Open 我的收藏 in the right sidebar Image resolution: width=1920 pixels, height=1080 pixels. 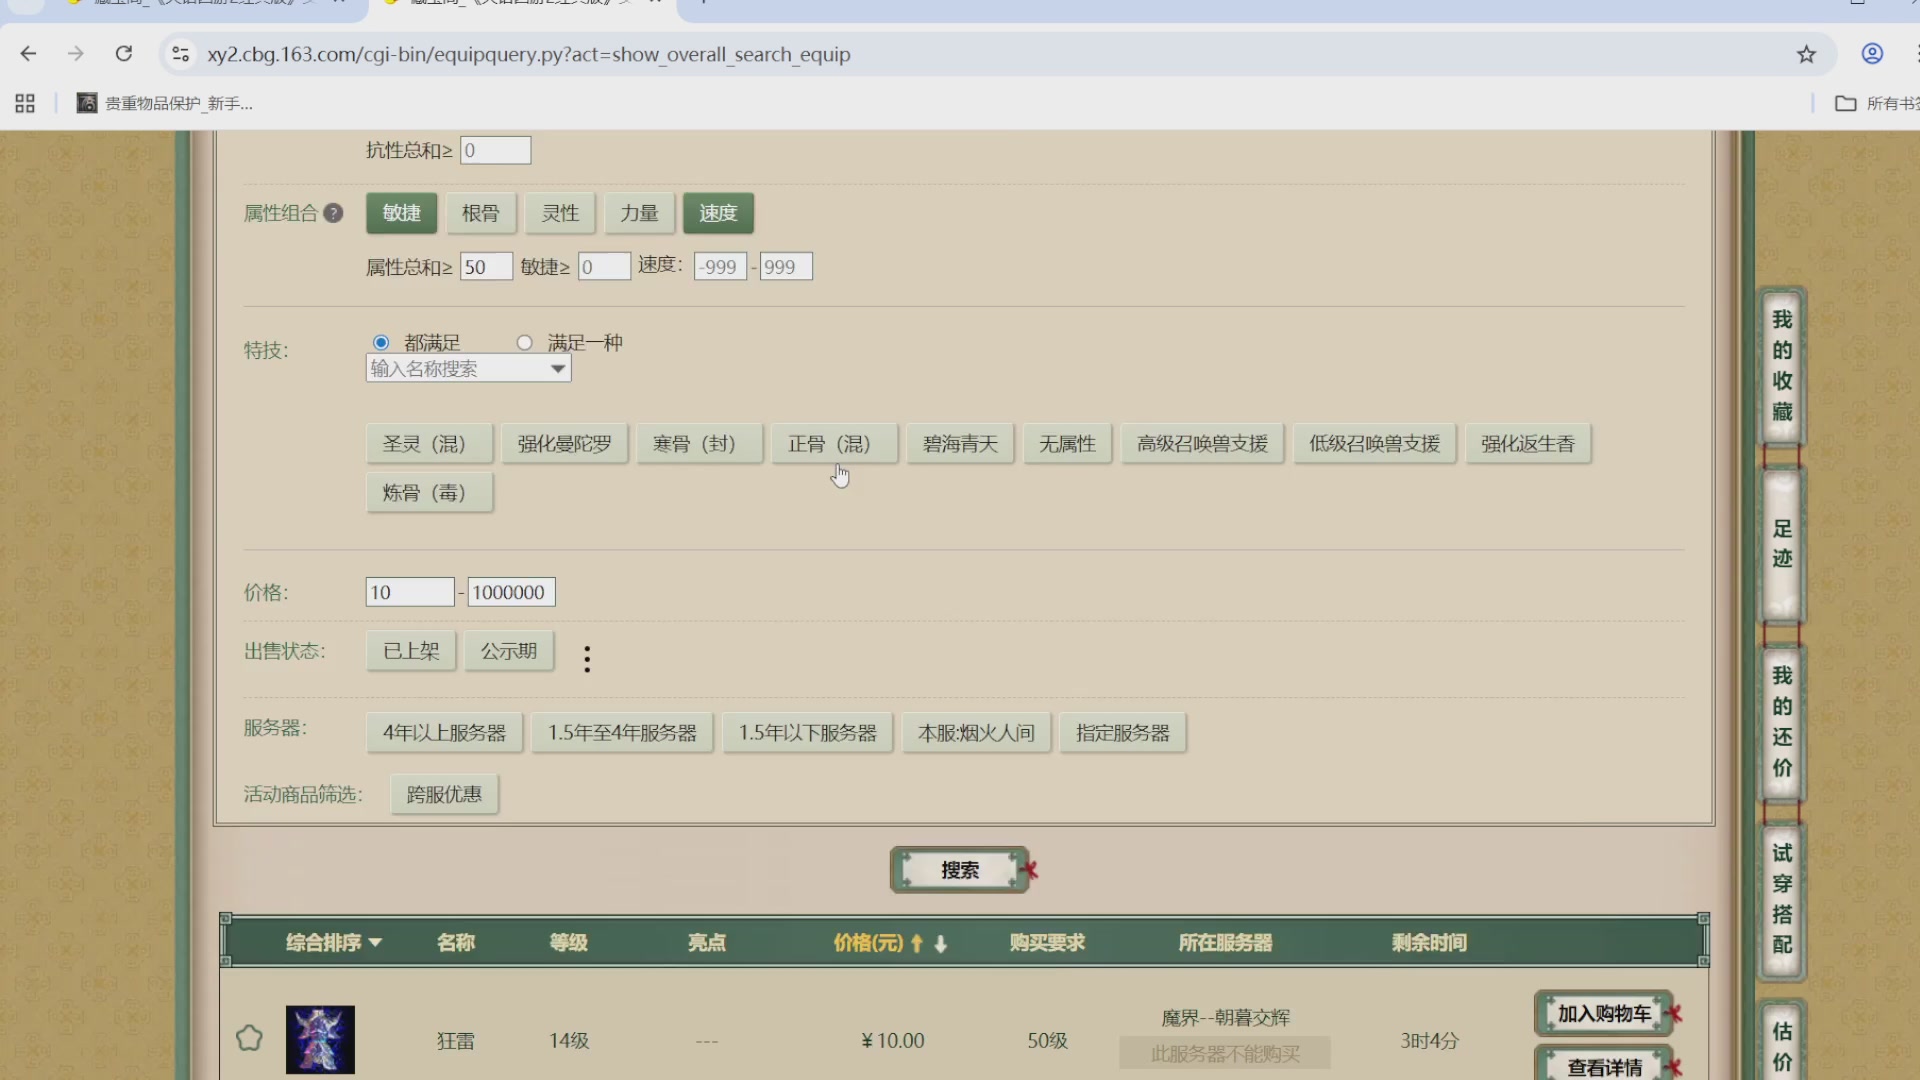1780,367
